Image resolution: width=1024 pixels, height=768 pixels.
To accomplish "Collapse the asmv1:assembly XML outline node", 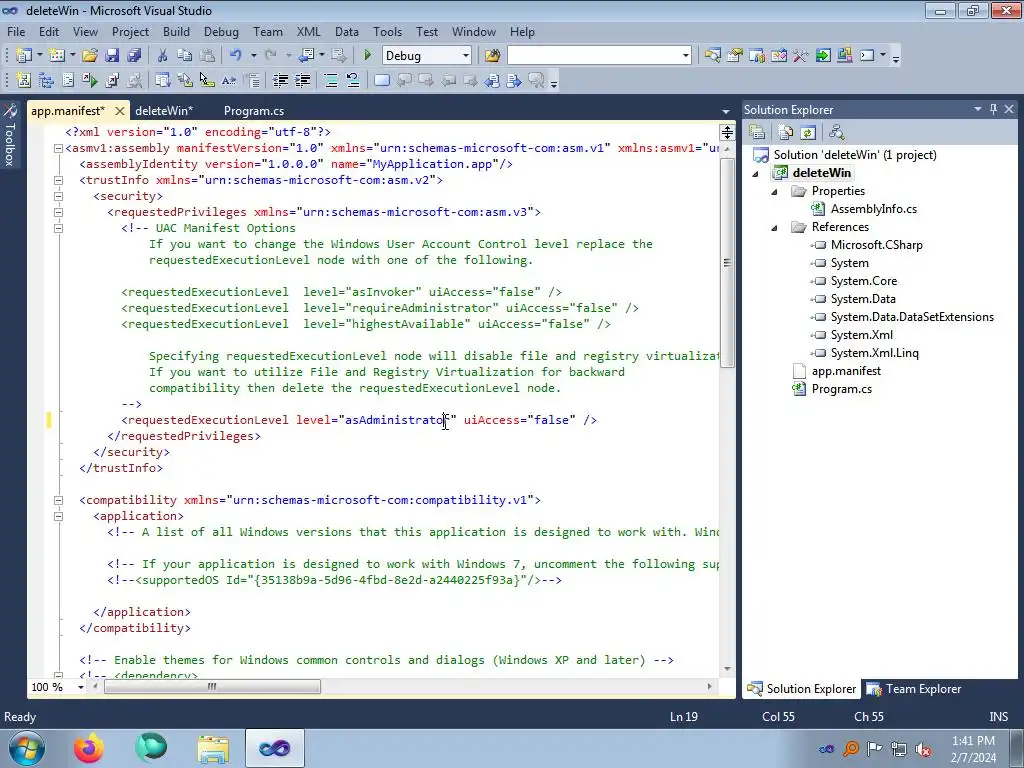I will tap(58, 148).
